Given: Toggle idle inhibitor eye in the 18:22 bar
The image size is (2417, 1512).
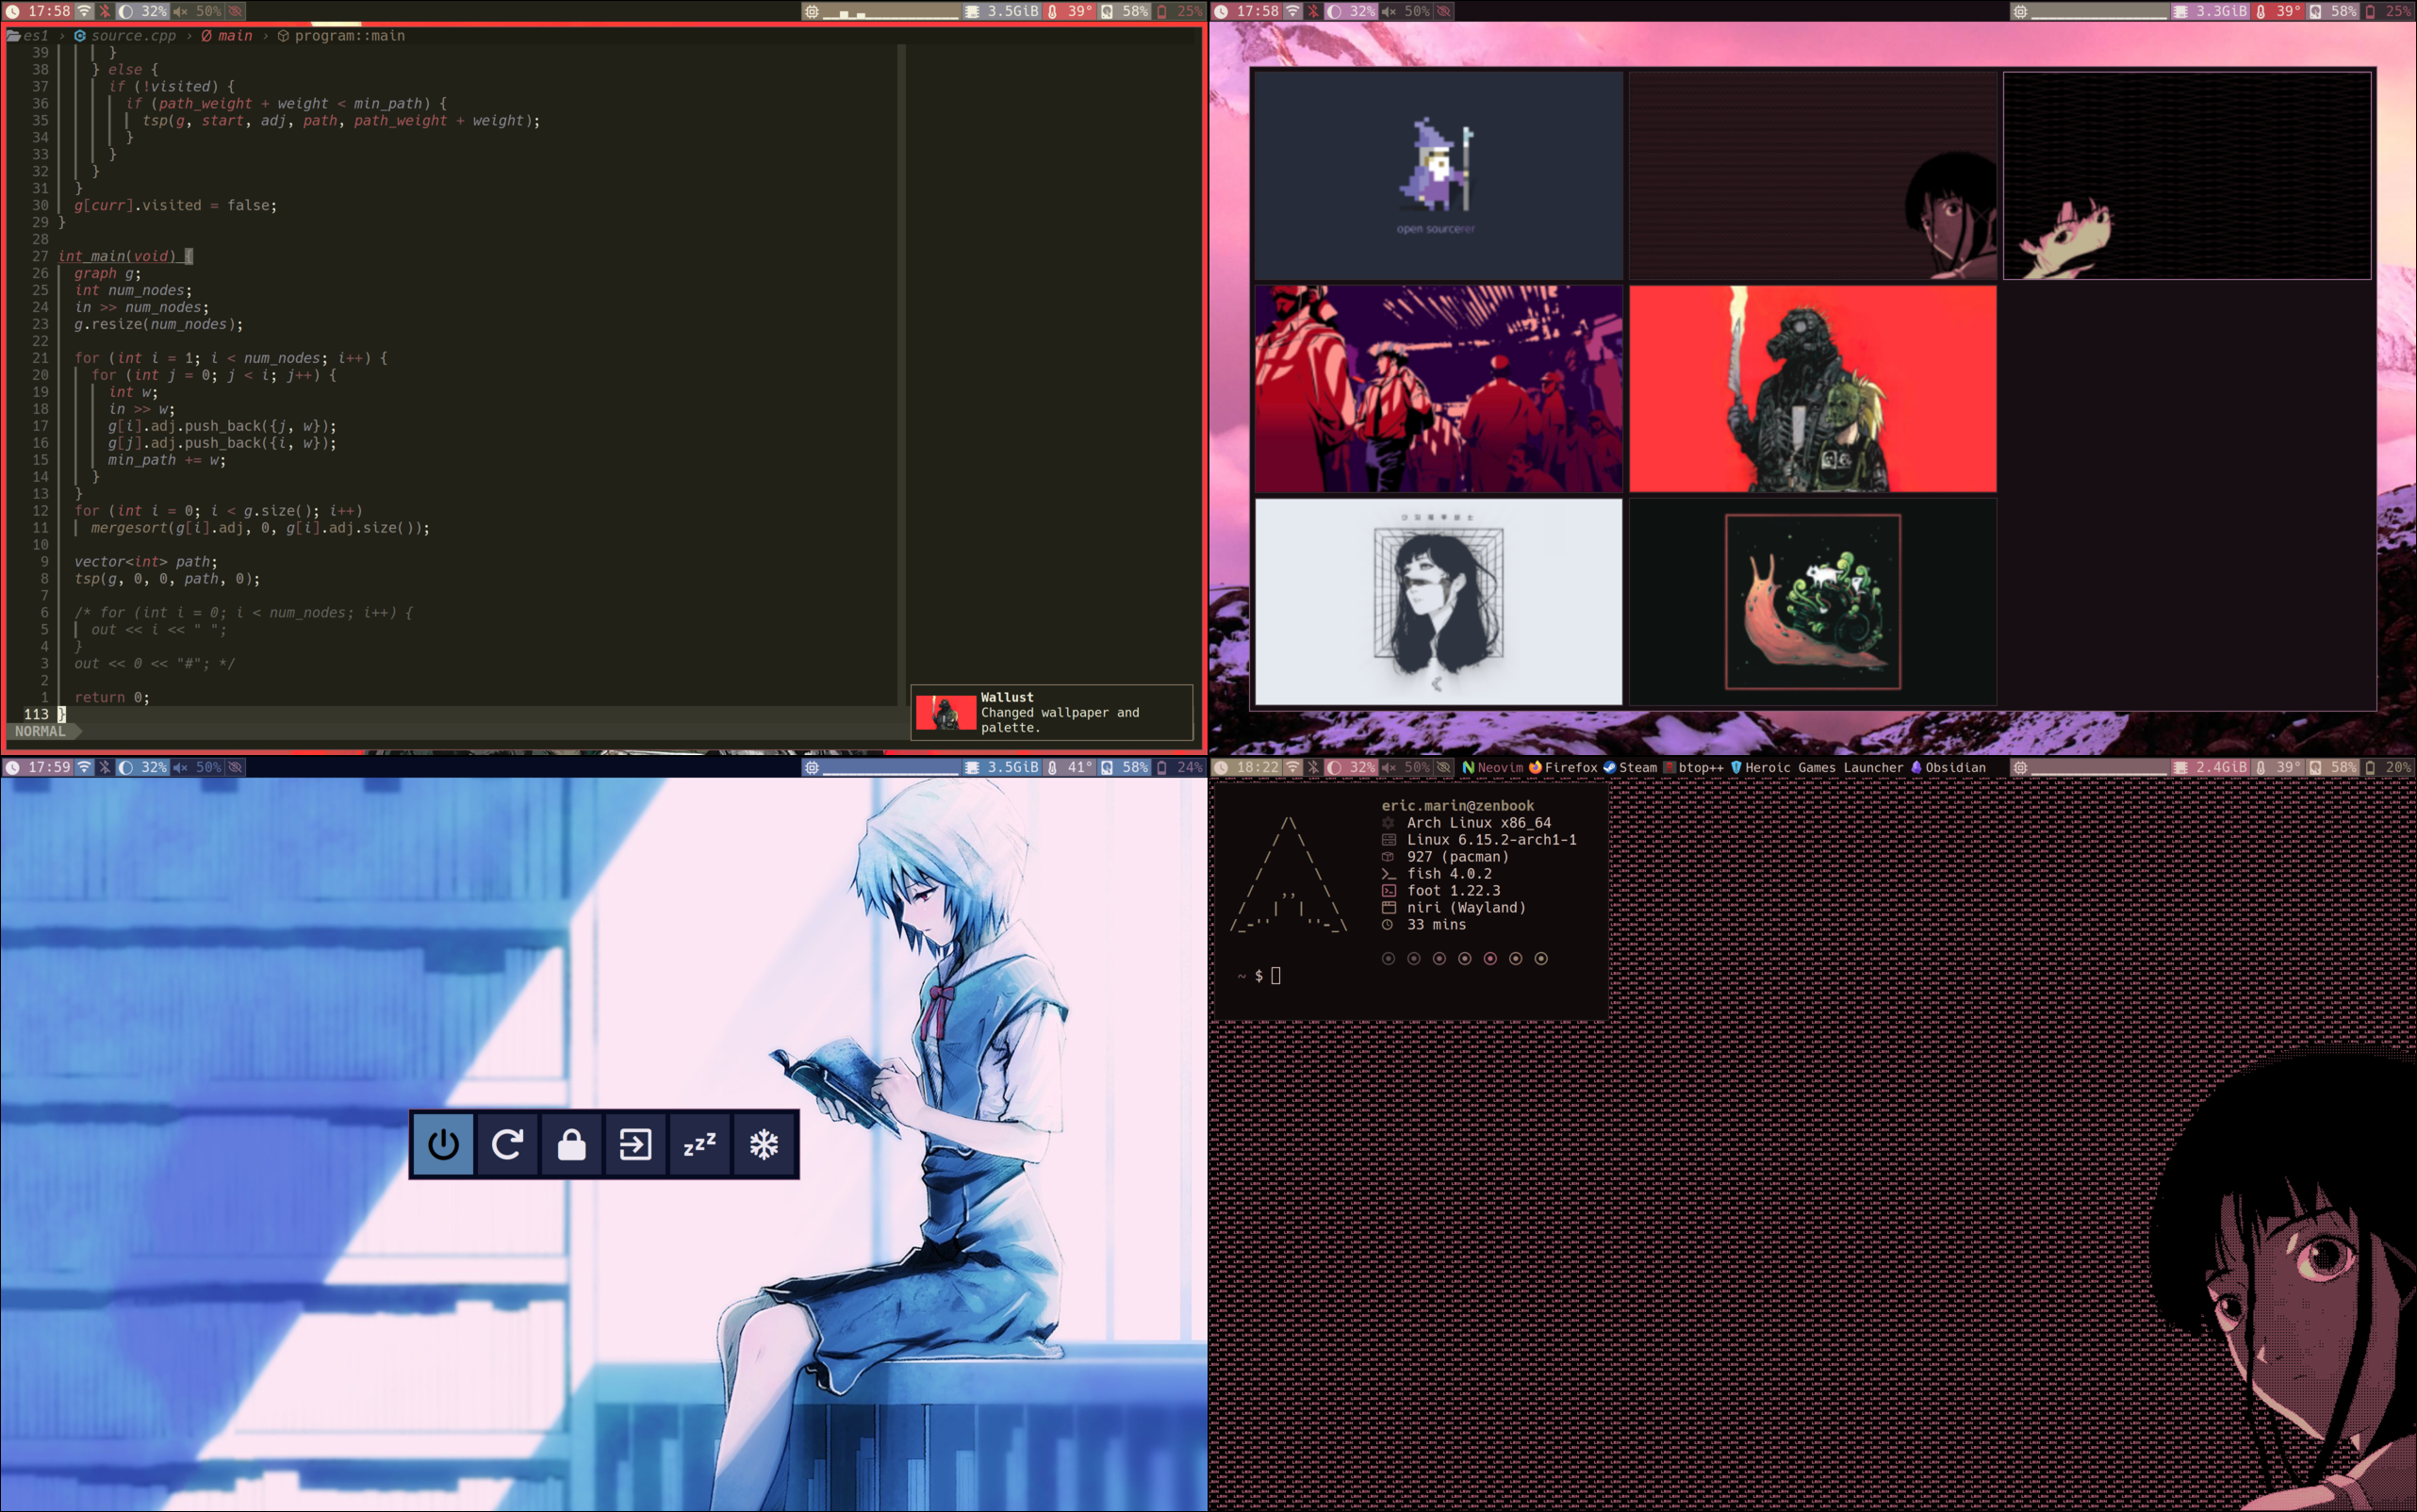Looking at the screenshot, I should tap(1444, 767).
